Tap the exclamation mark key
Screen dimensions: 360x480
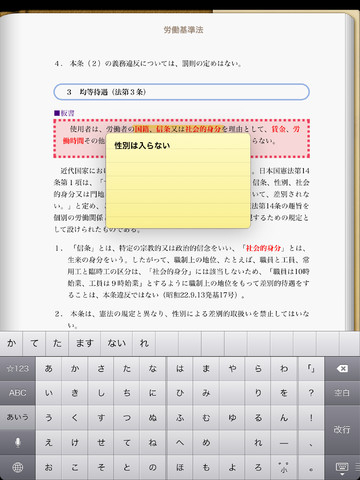pos(311,418)
